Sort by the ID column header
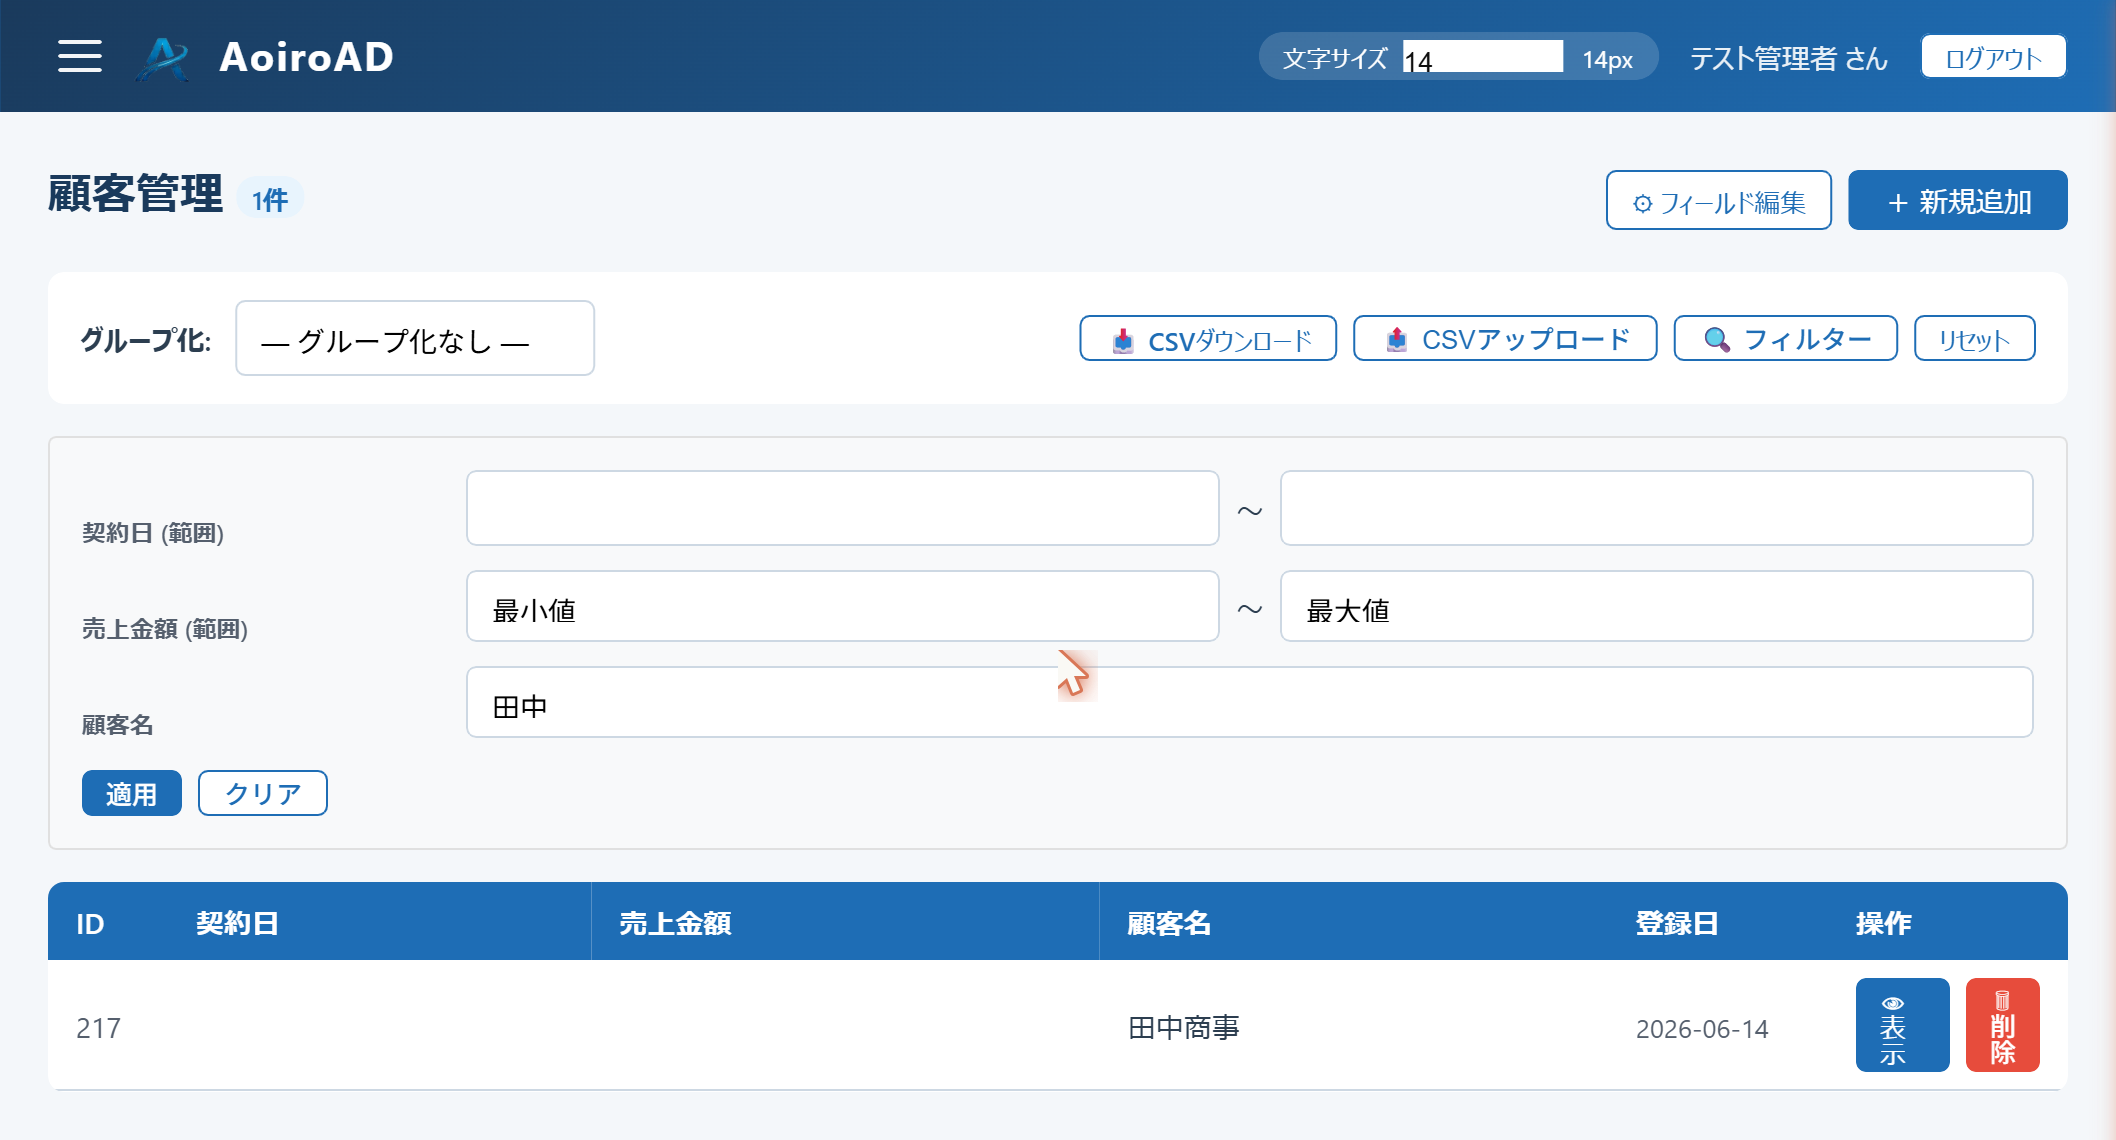 (90, 923)
